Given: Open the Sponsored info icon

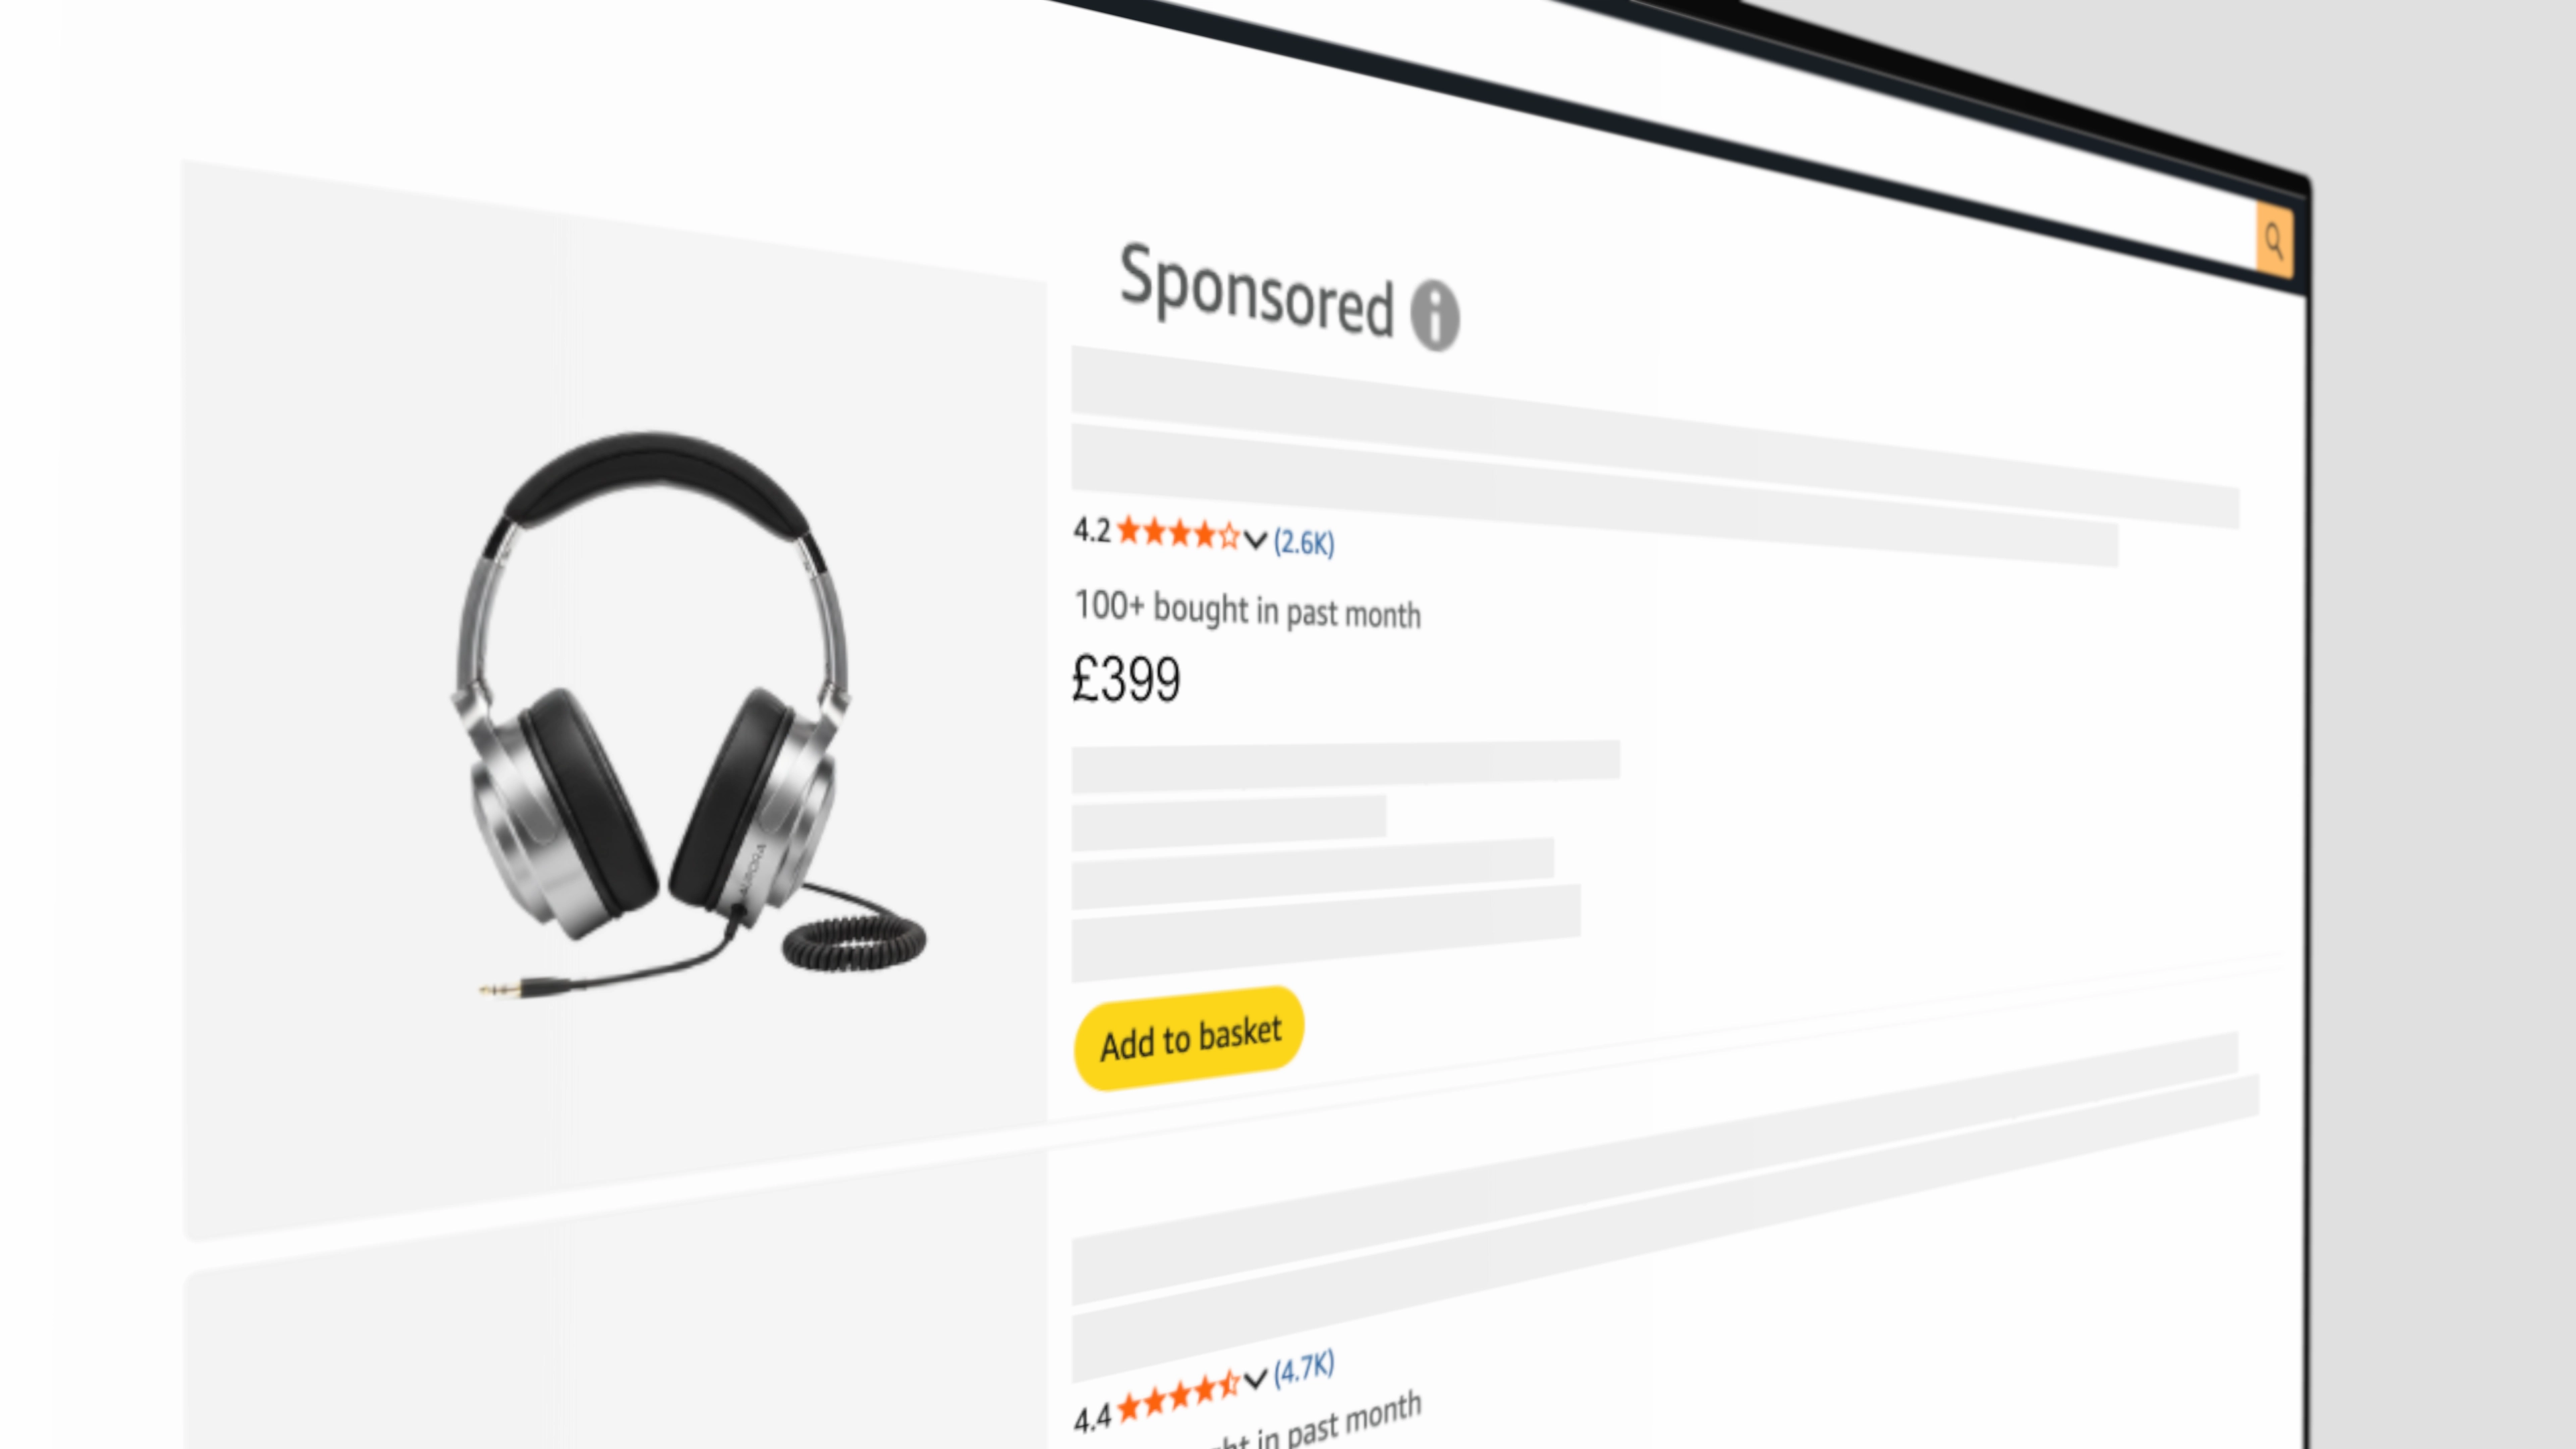Looking at the screenshot, I should tap(1435, 314).
